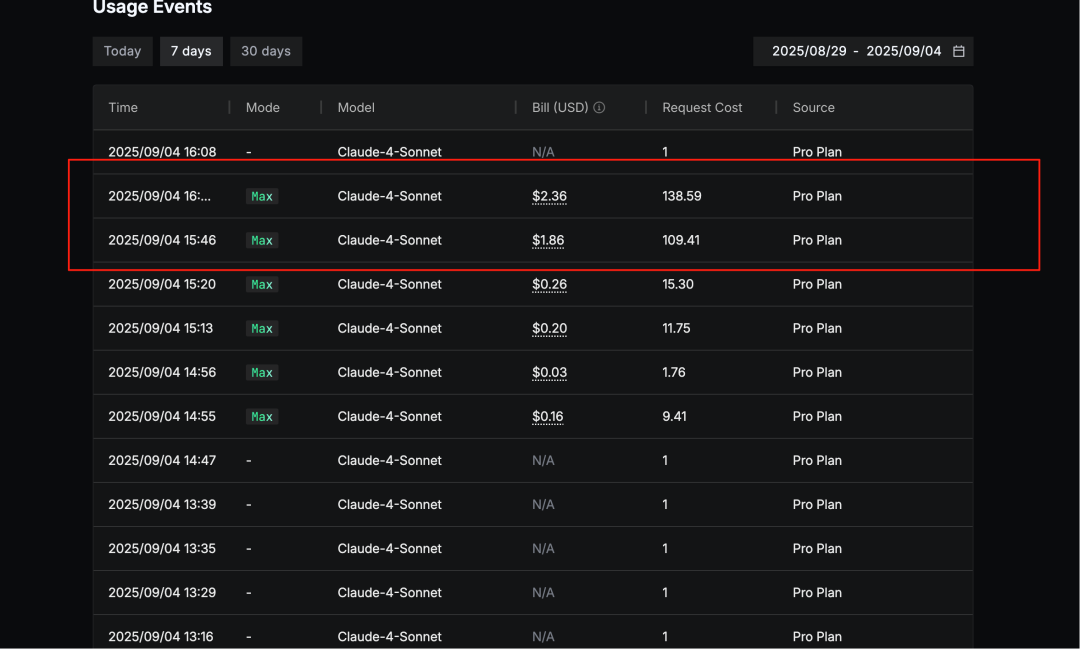The height and width of the screenshot is (649, 1080).
Task: Click the Model column header
Action: tap(356, 108)
